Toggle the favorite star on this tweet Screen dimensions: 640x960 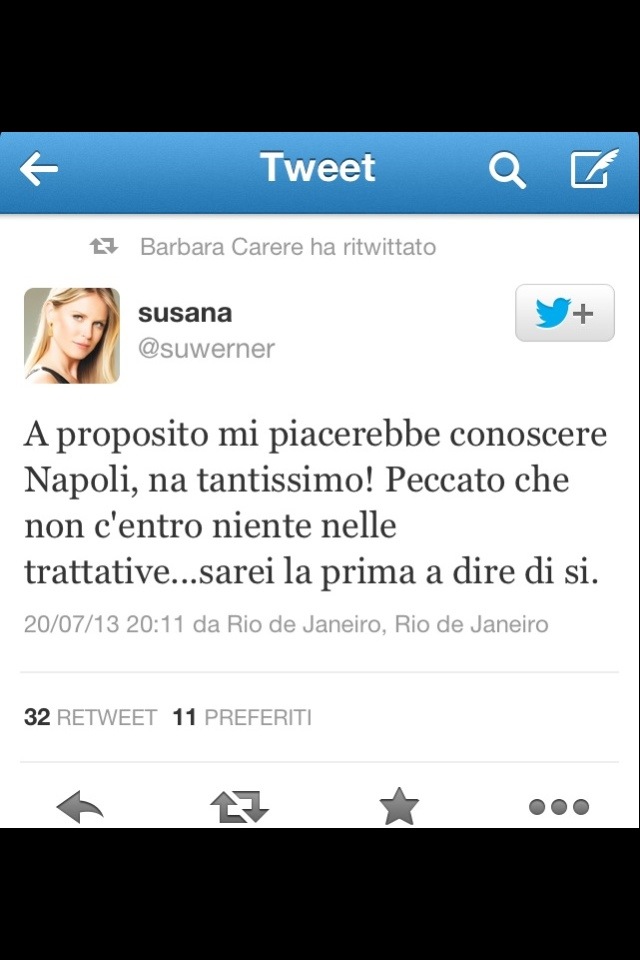399,806
